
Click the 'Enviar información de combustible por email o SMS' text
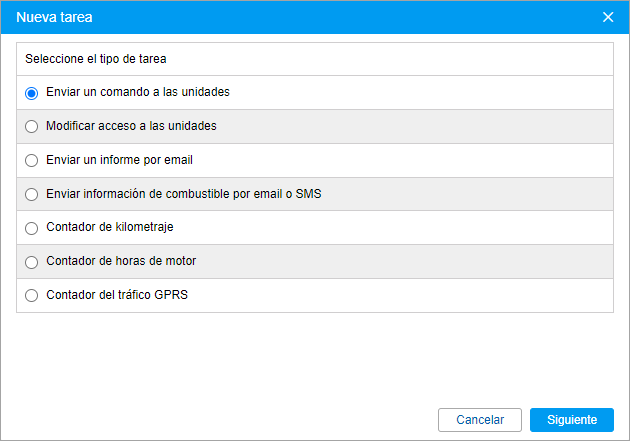(184, 194)
